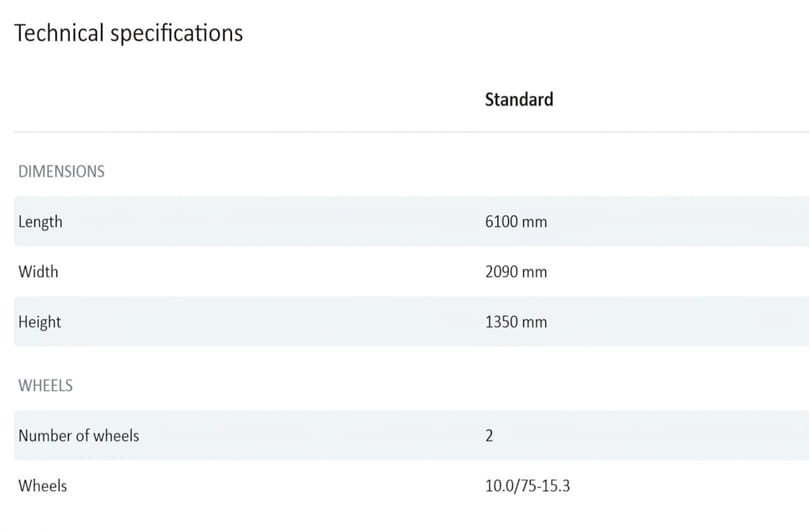Screen dimensions: 809x529
Task: Click the mm unit after 2090
Action: pyautogui.click(x=535, y=272)
